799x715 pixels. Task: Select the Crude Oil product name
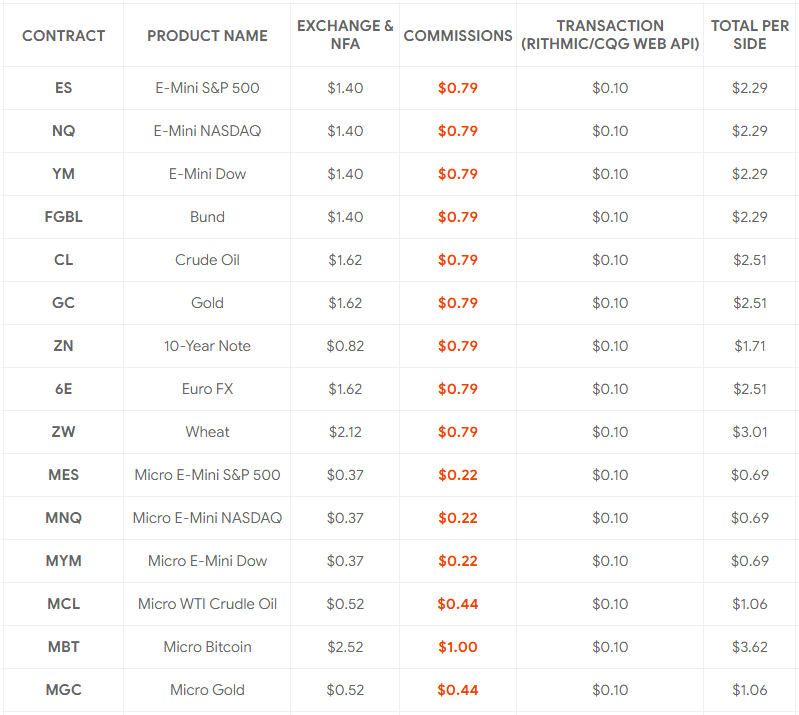tap(207, 260)
